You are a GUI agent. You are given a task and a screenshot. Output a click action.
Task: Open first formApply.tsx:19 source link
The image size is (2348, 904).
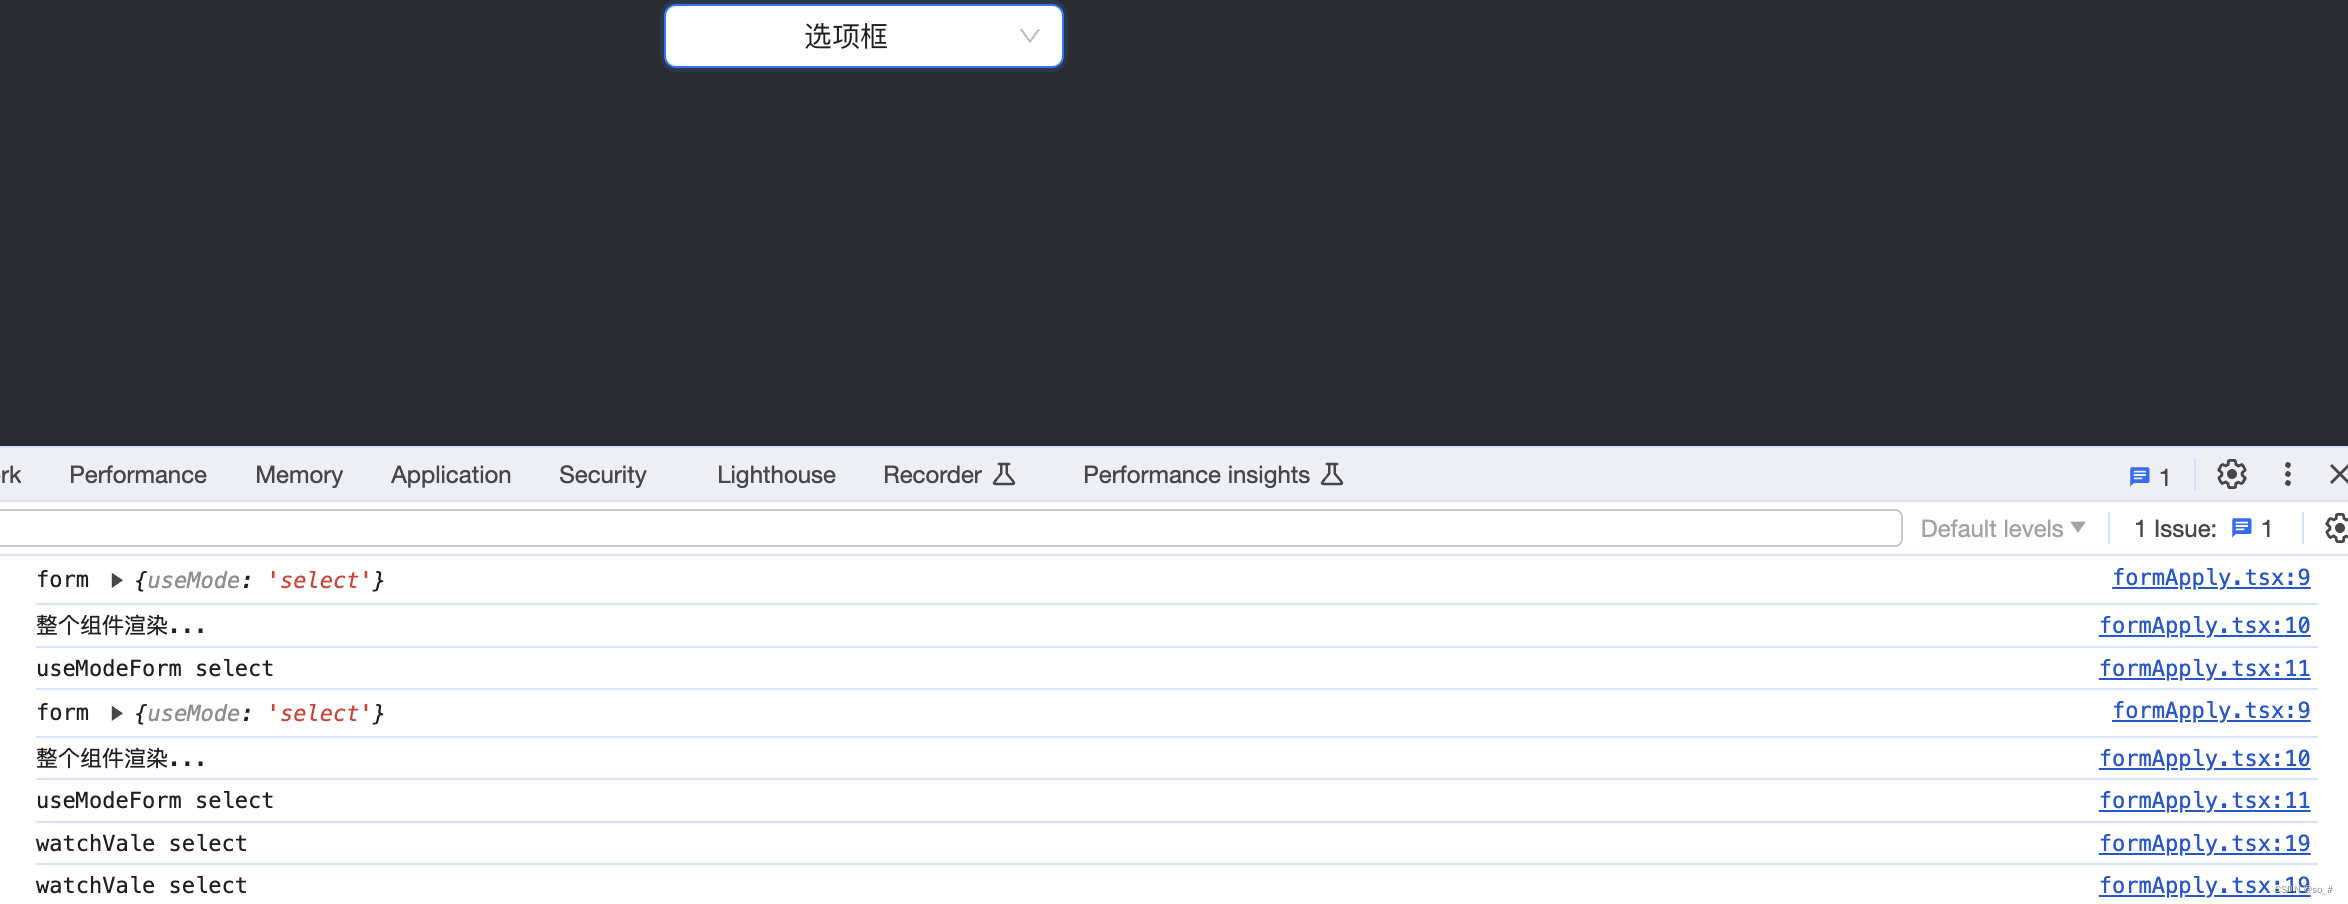2204,844
